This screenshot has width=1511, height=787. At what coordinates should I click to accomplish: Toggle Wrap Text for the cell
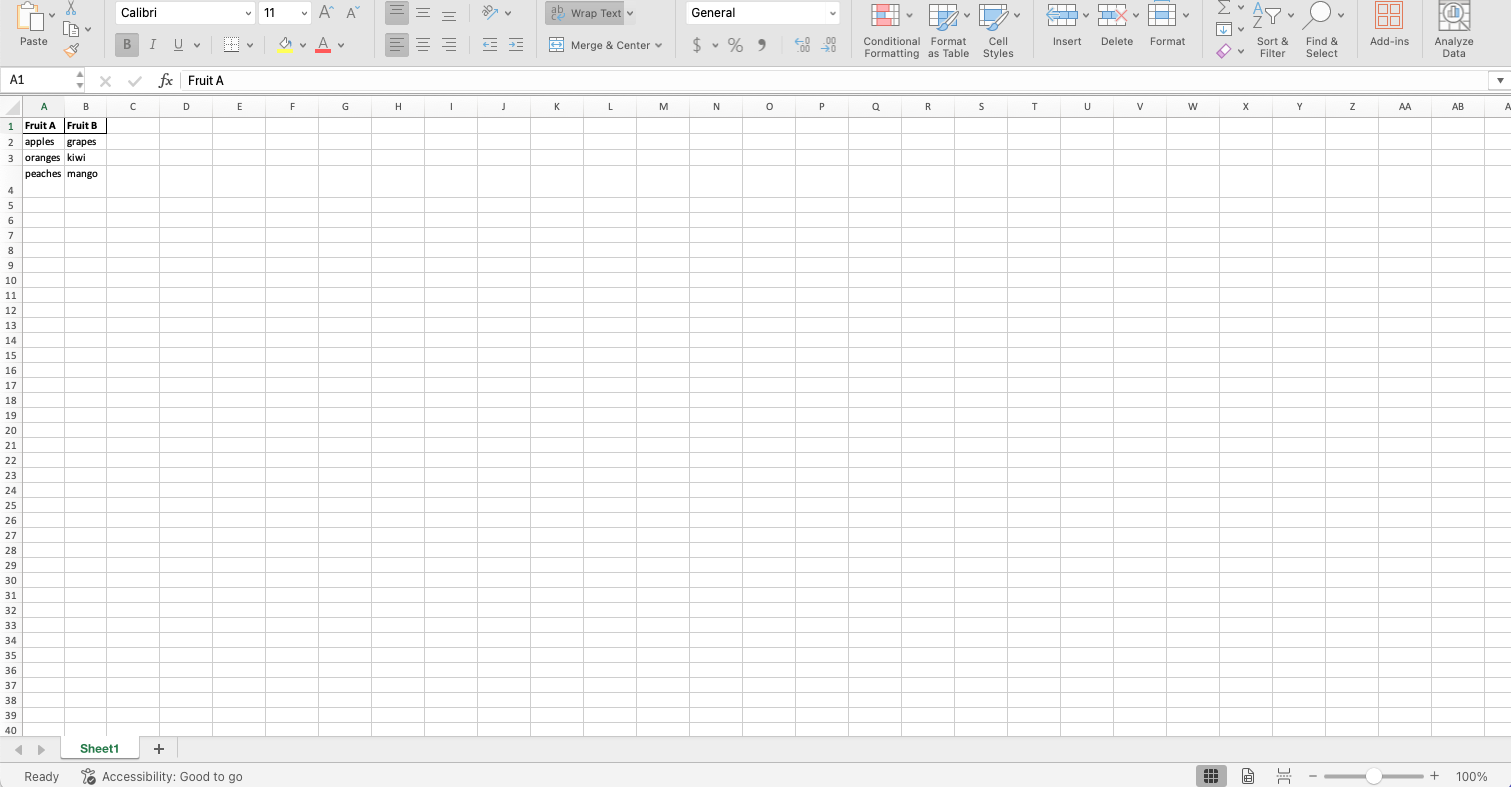590,14
